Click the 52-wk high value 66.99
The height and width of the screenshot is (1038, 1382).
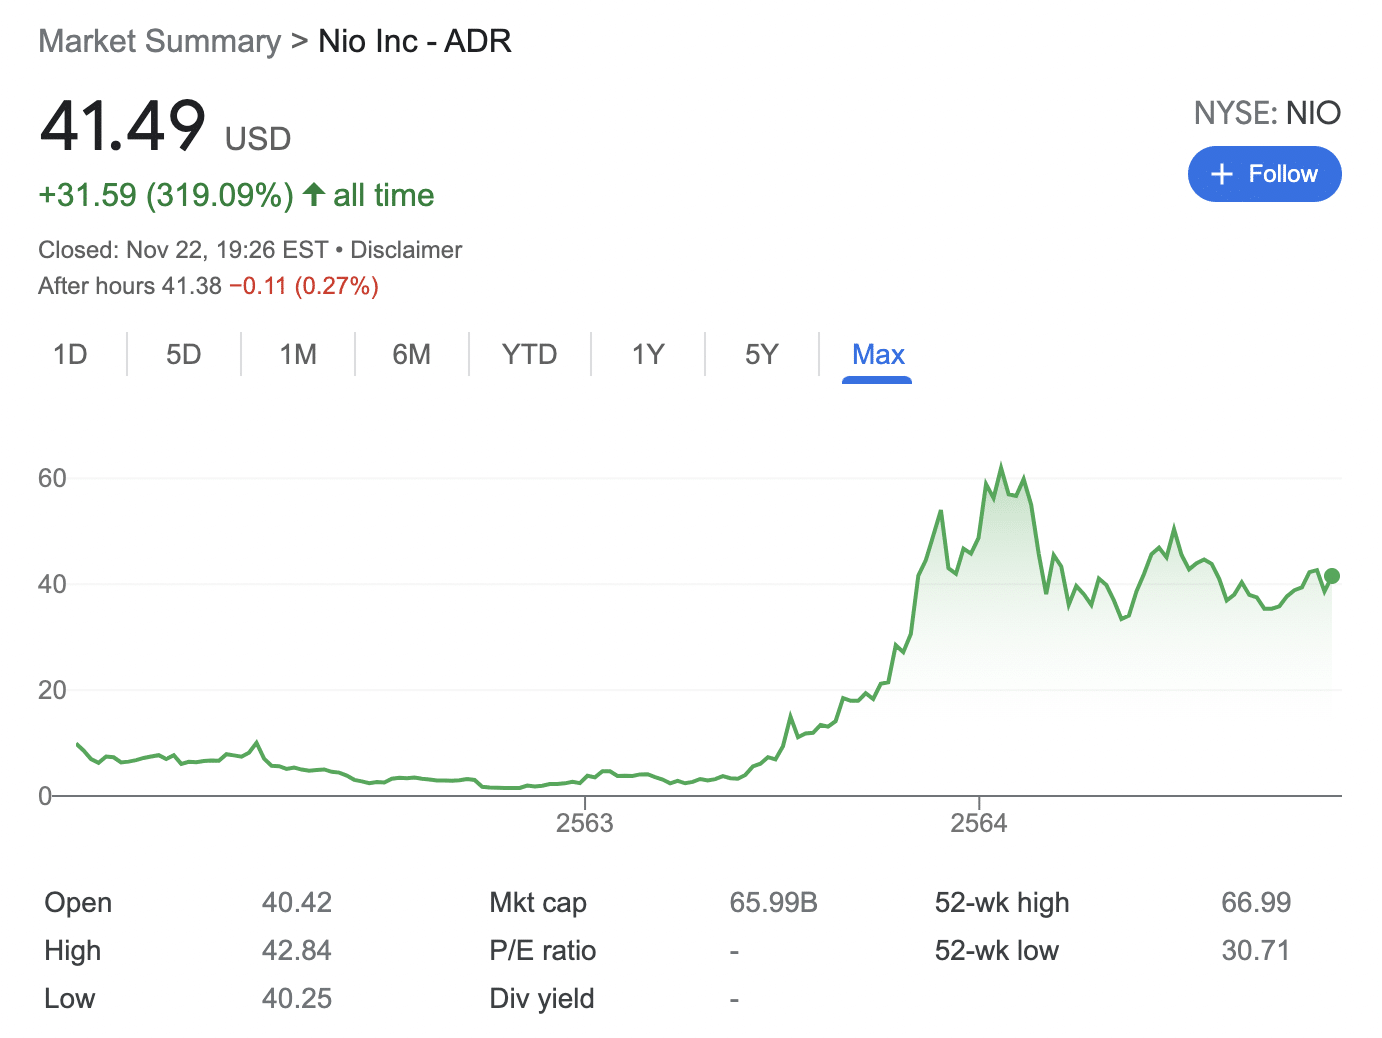[1256, 902]
